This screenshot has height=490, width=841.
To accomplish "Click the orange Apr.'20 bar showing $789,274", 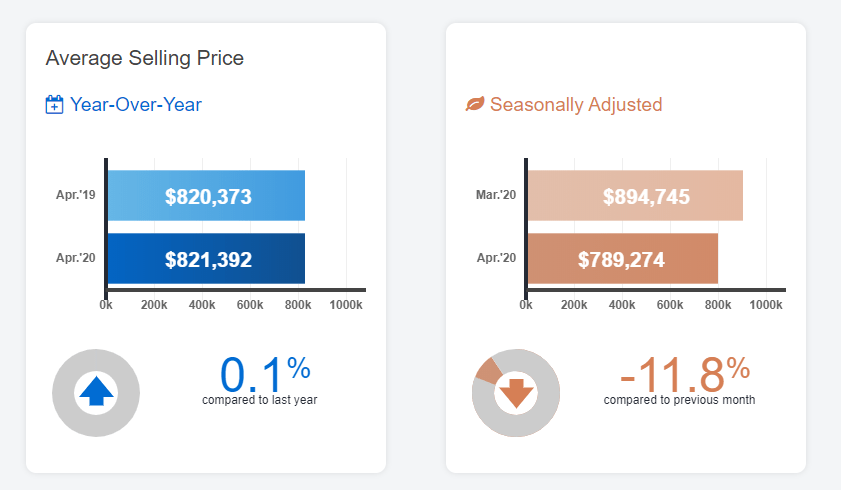I will 622,259.
